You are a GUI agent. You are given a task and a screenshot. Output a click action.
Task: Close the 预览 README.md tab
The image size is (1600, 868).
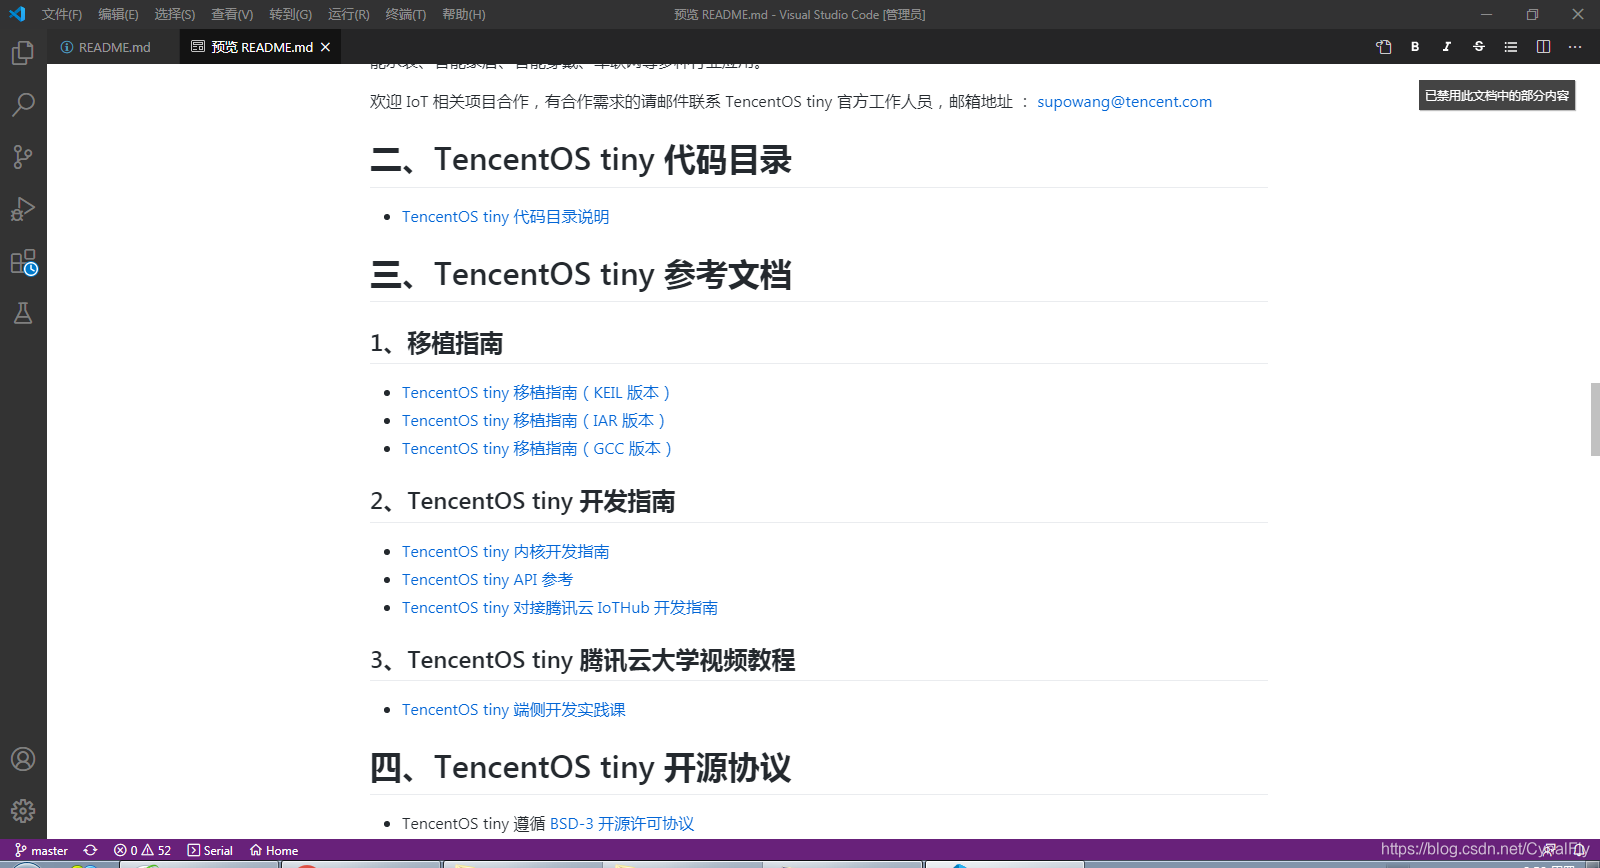325,47
